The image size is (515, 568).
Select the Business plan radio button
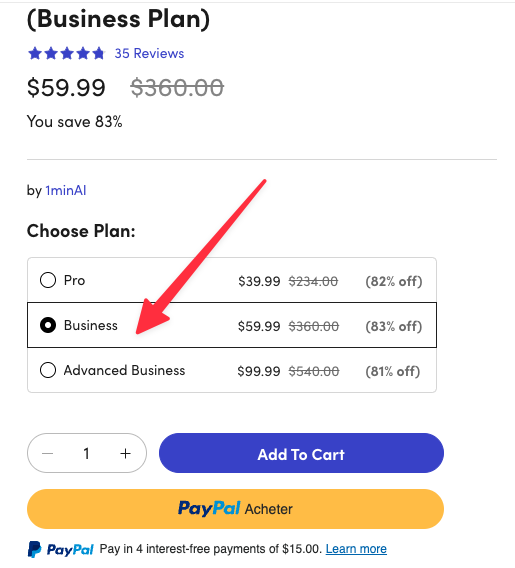48,325
